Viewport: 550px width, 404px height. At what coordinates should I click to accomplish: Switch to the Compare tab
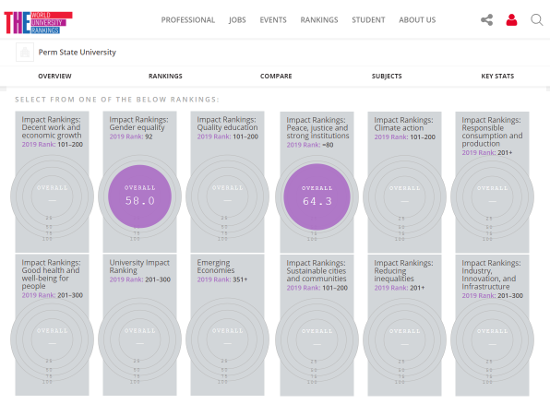(x=276, y=76)
